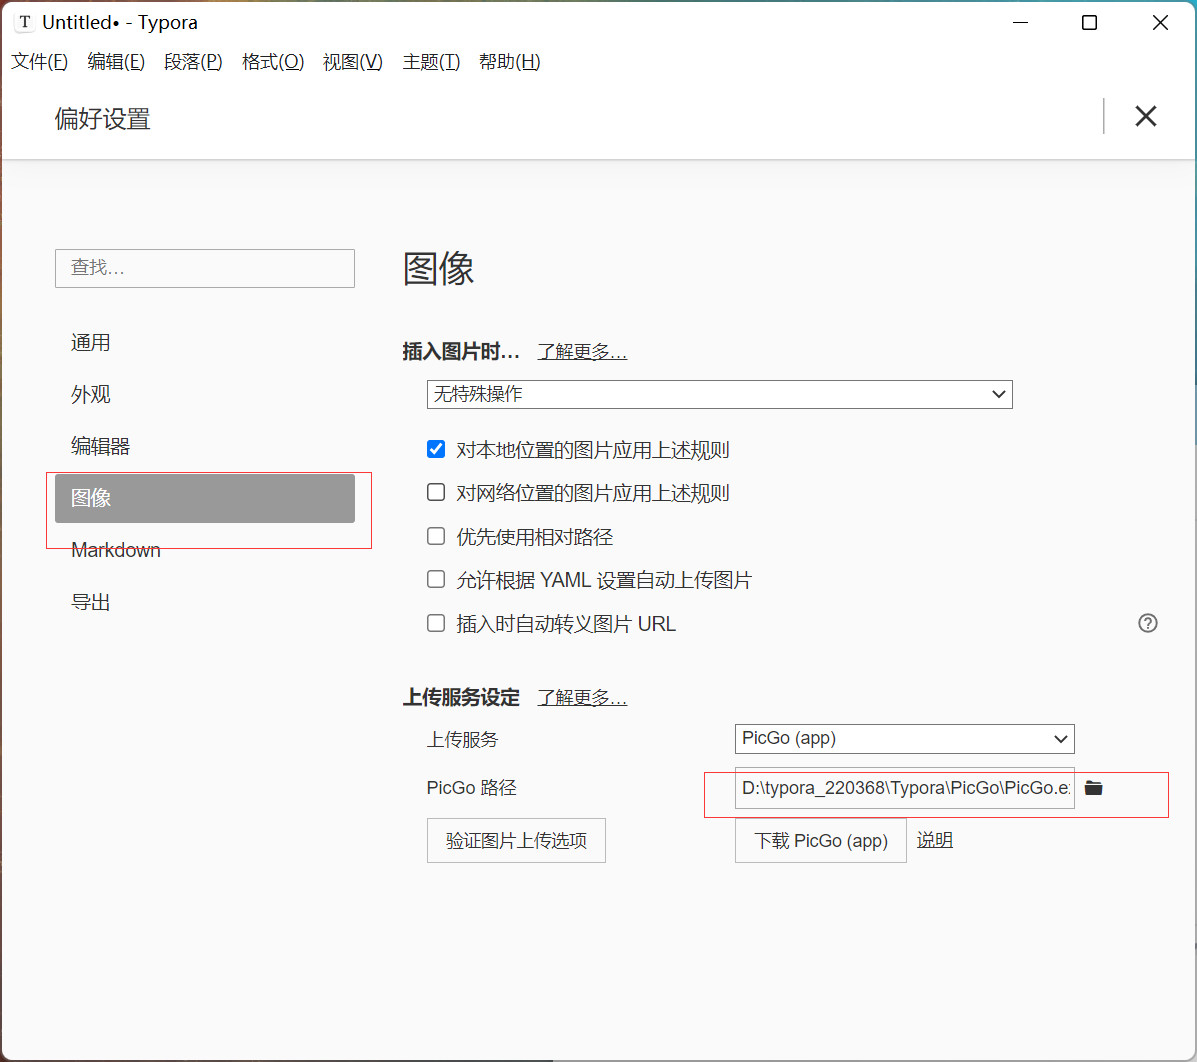Click the question mark help icon

[x=1147, y=623]
